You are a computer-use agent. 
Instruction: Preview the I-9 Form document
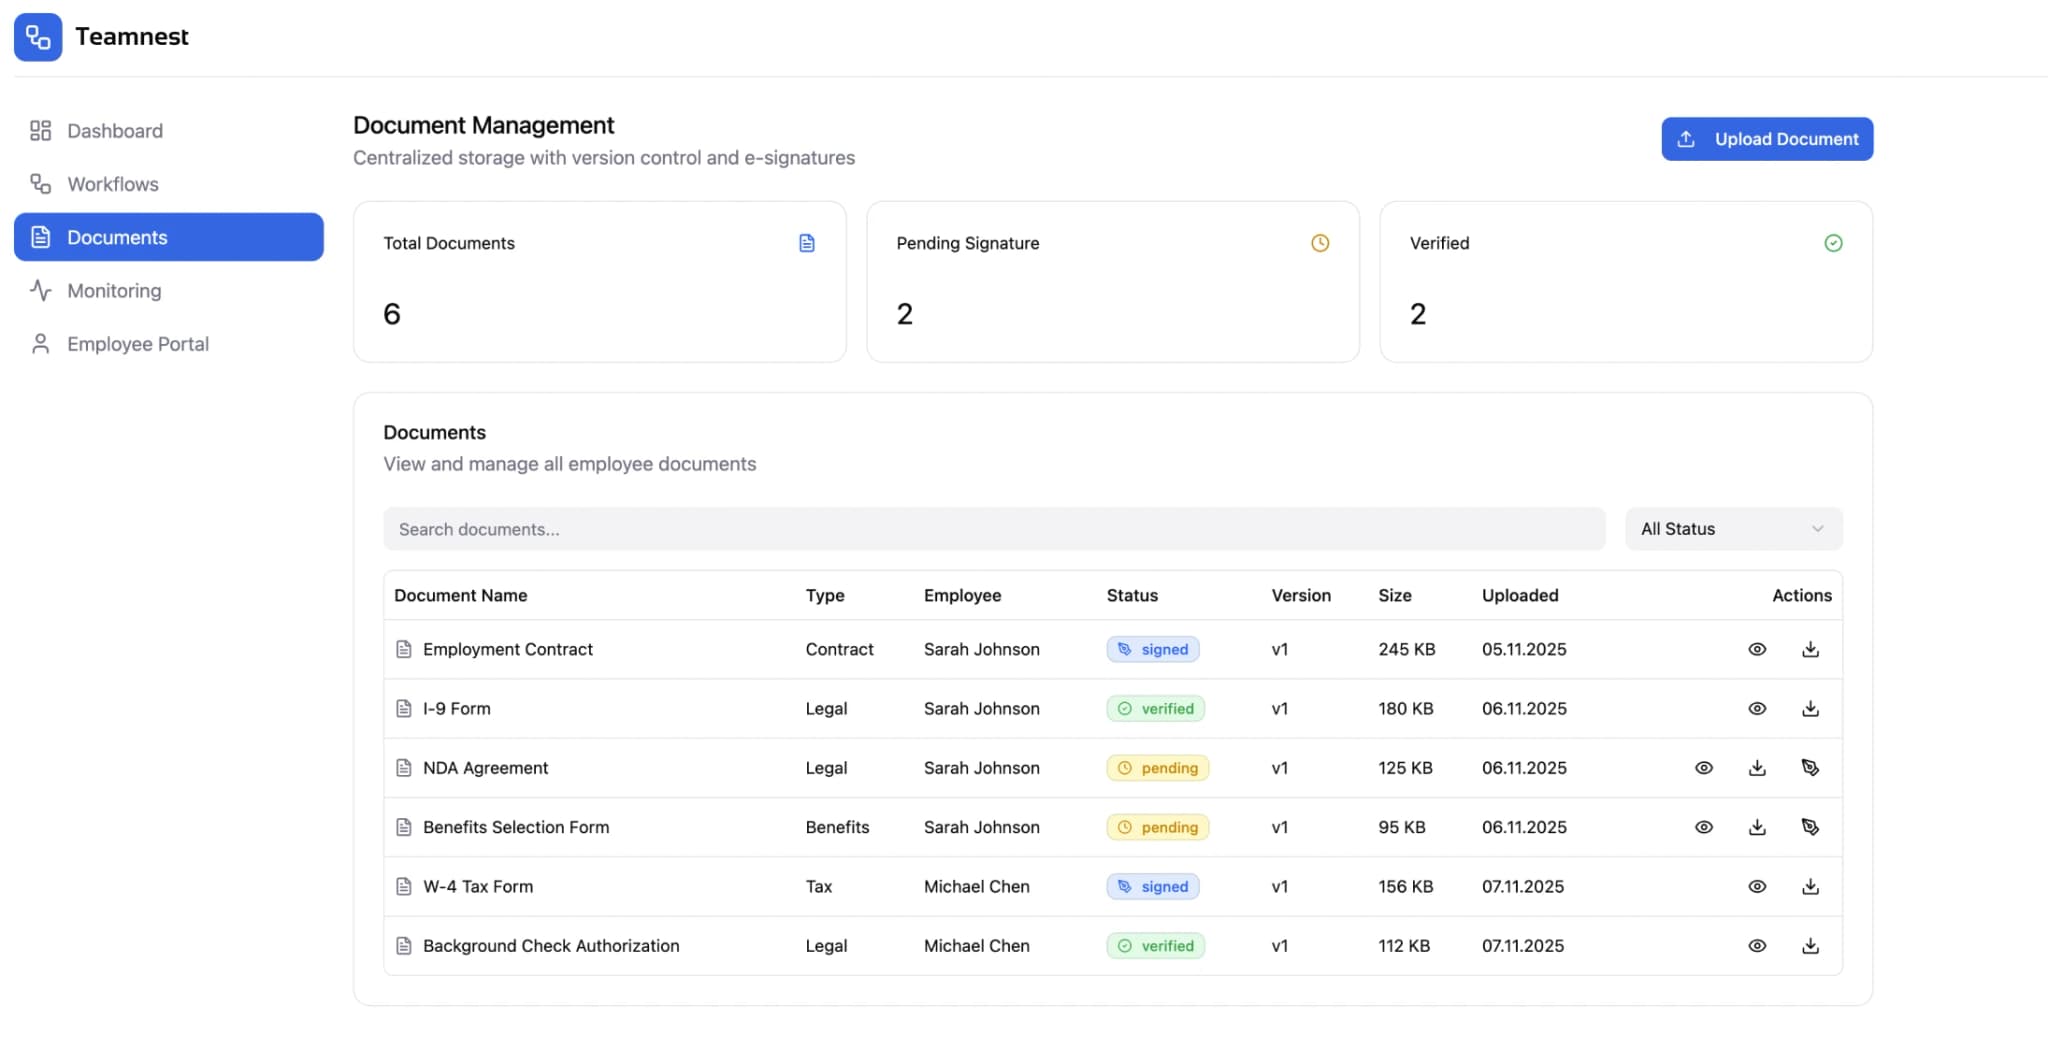tap(1757, 708)
